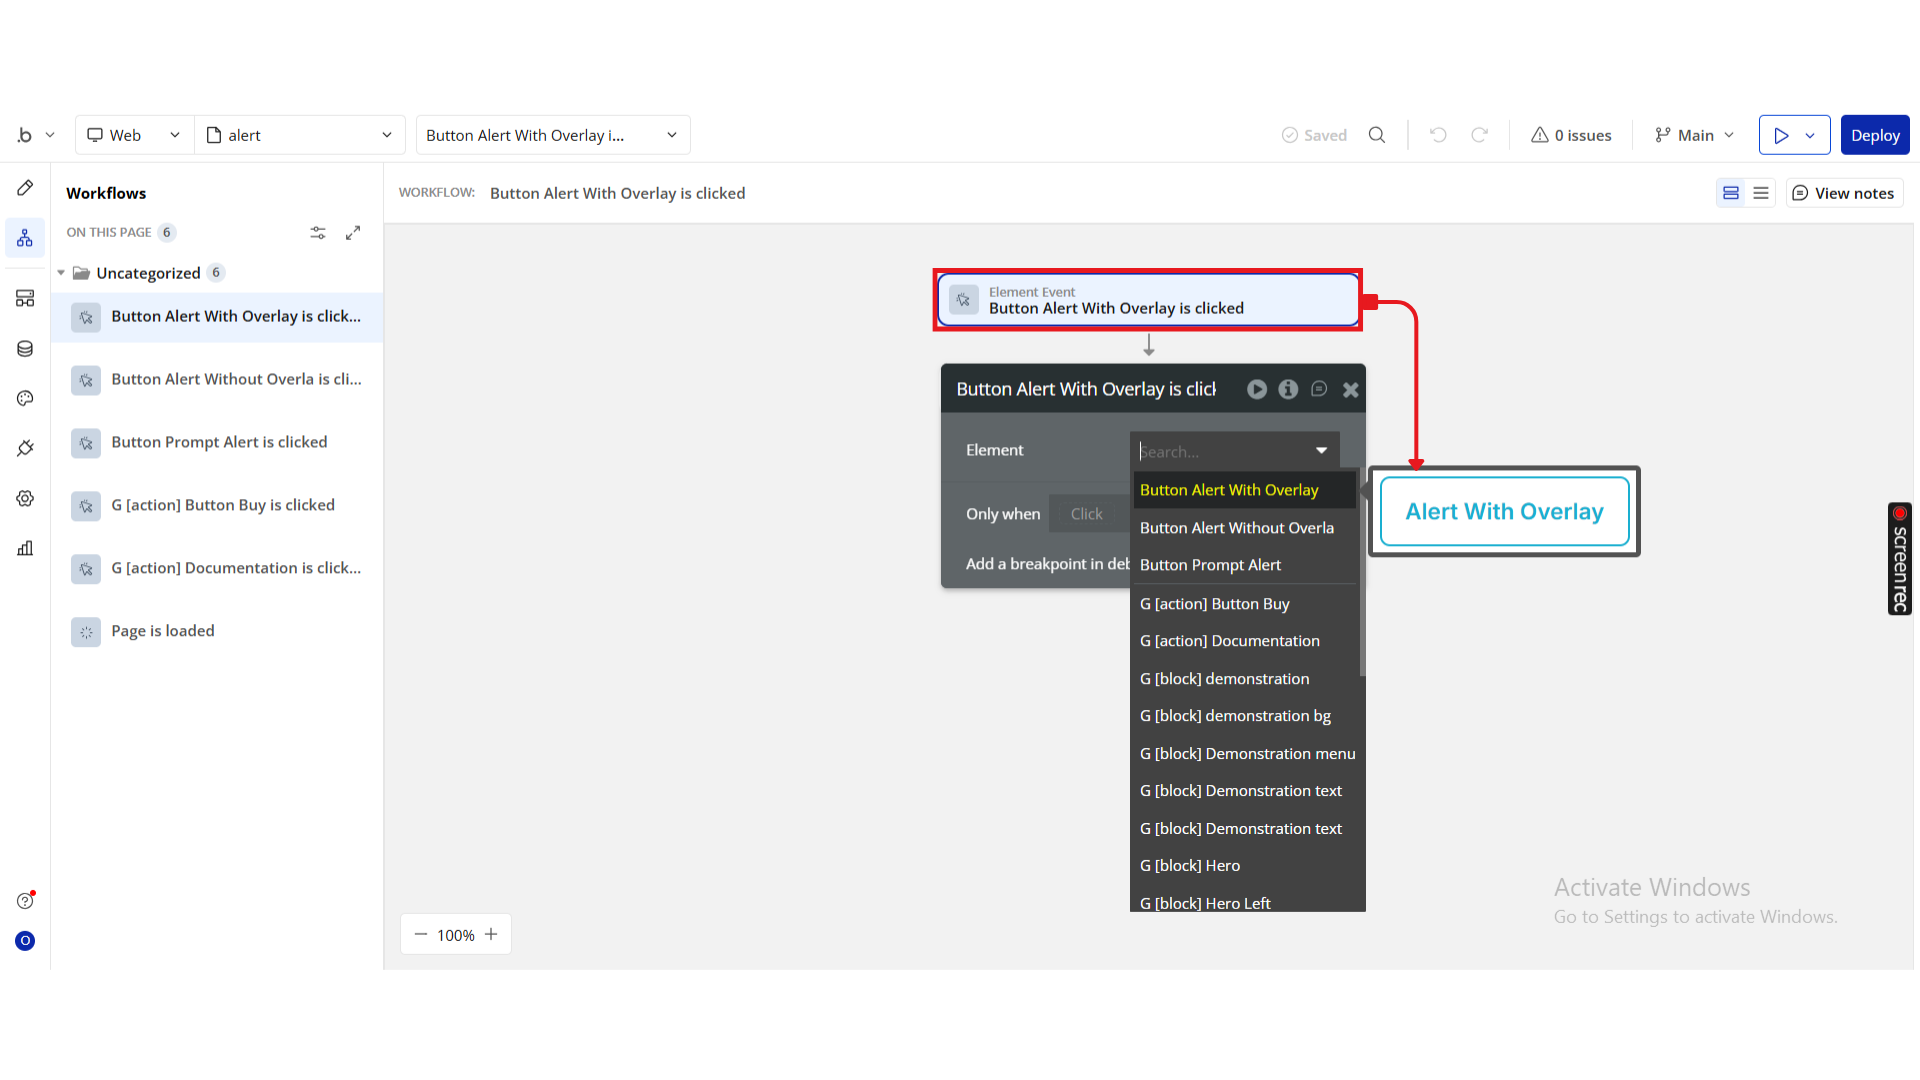1920x1080 pixels.
Task: Open the alert page dropdown
Action: 300,135
